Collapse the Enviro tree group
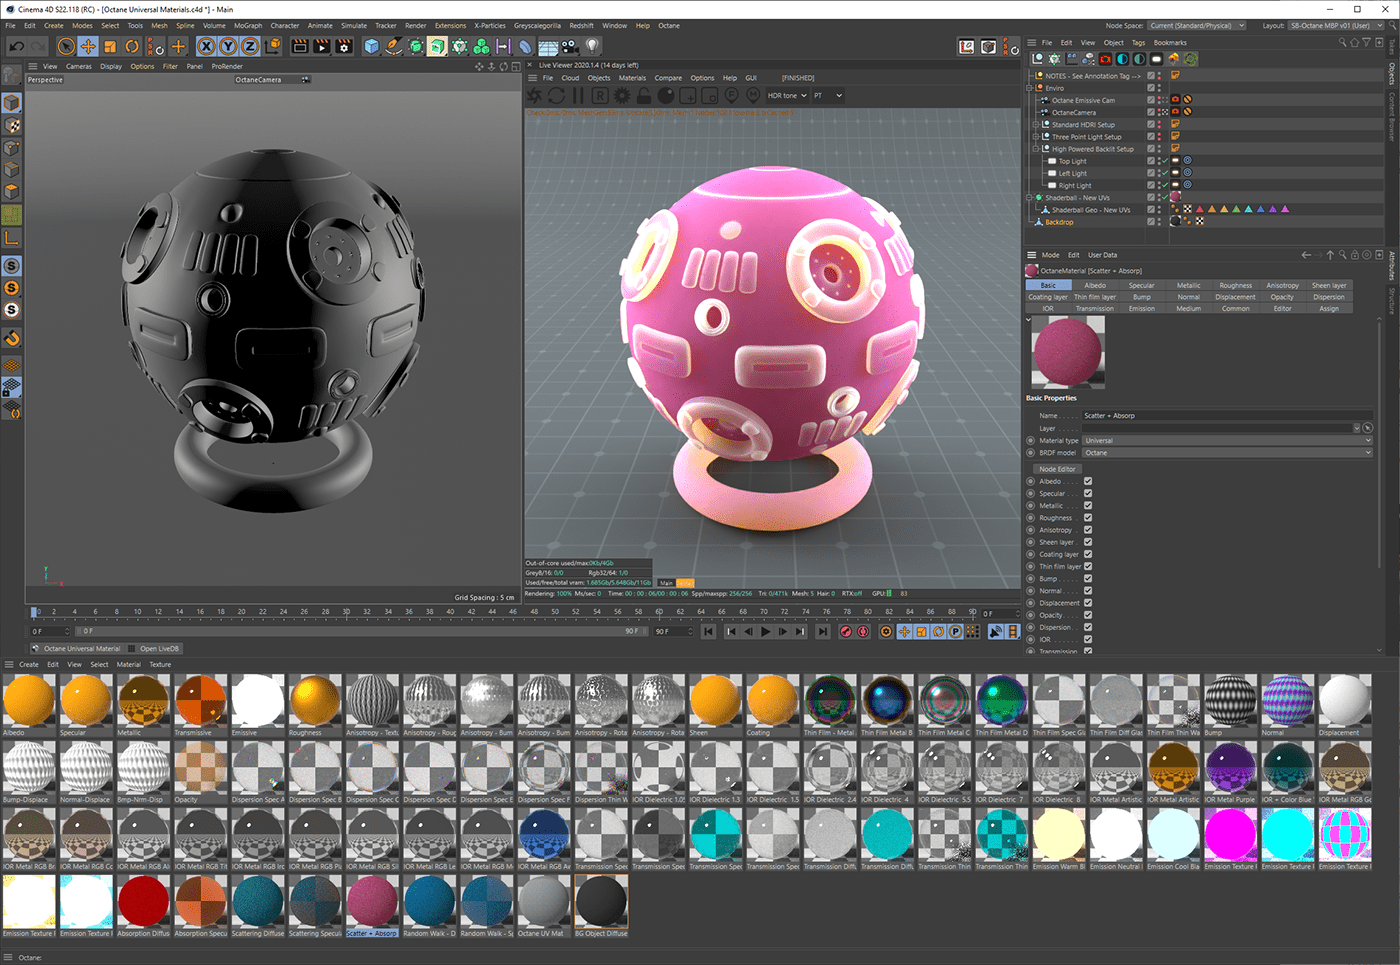 click(x=1029, y=88)
